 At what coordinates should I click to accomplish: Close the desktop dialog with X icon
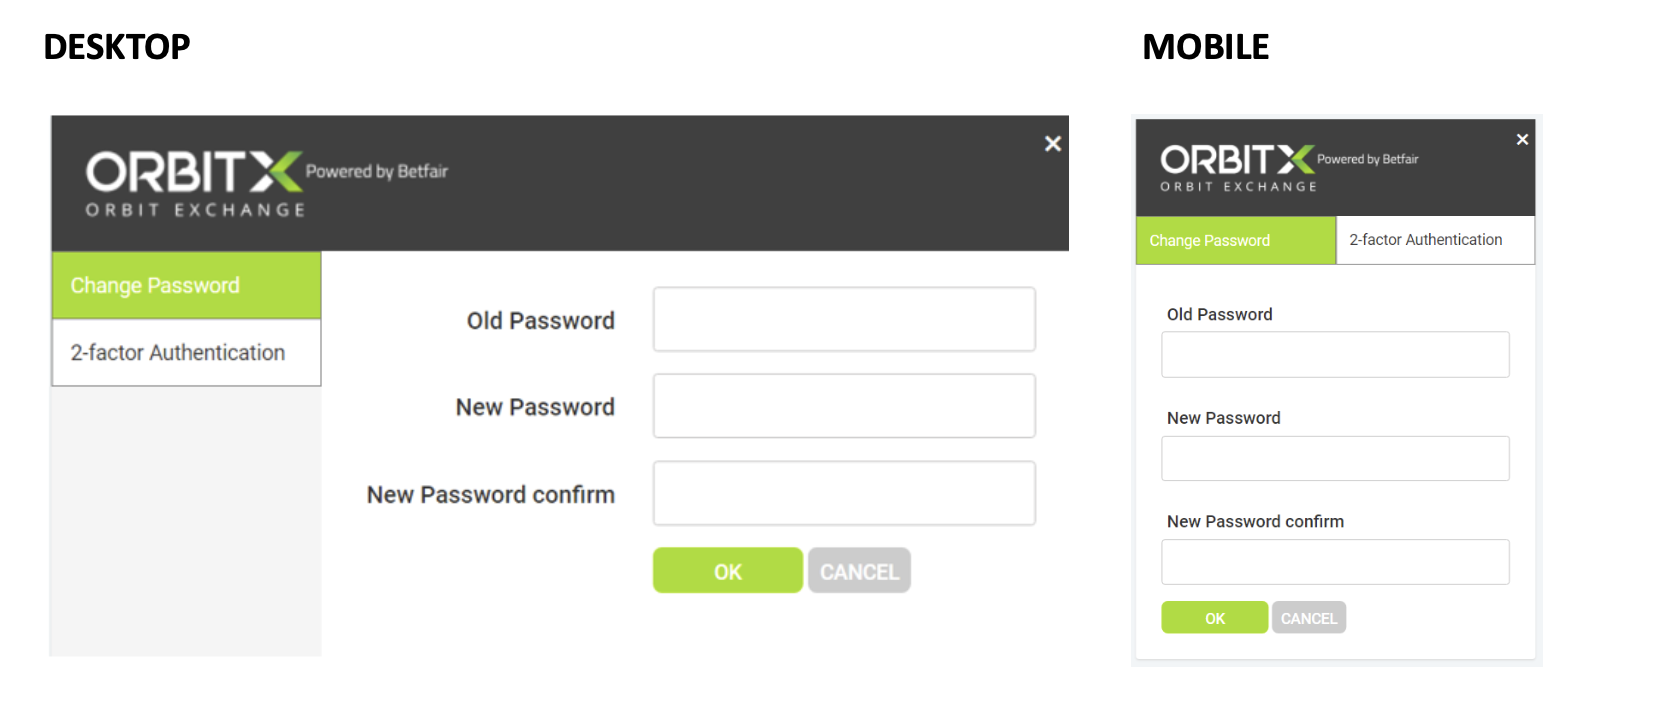click(1052, 144)
